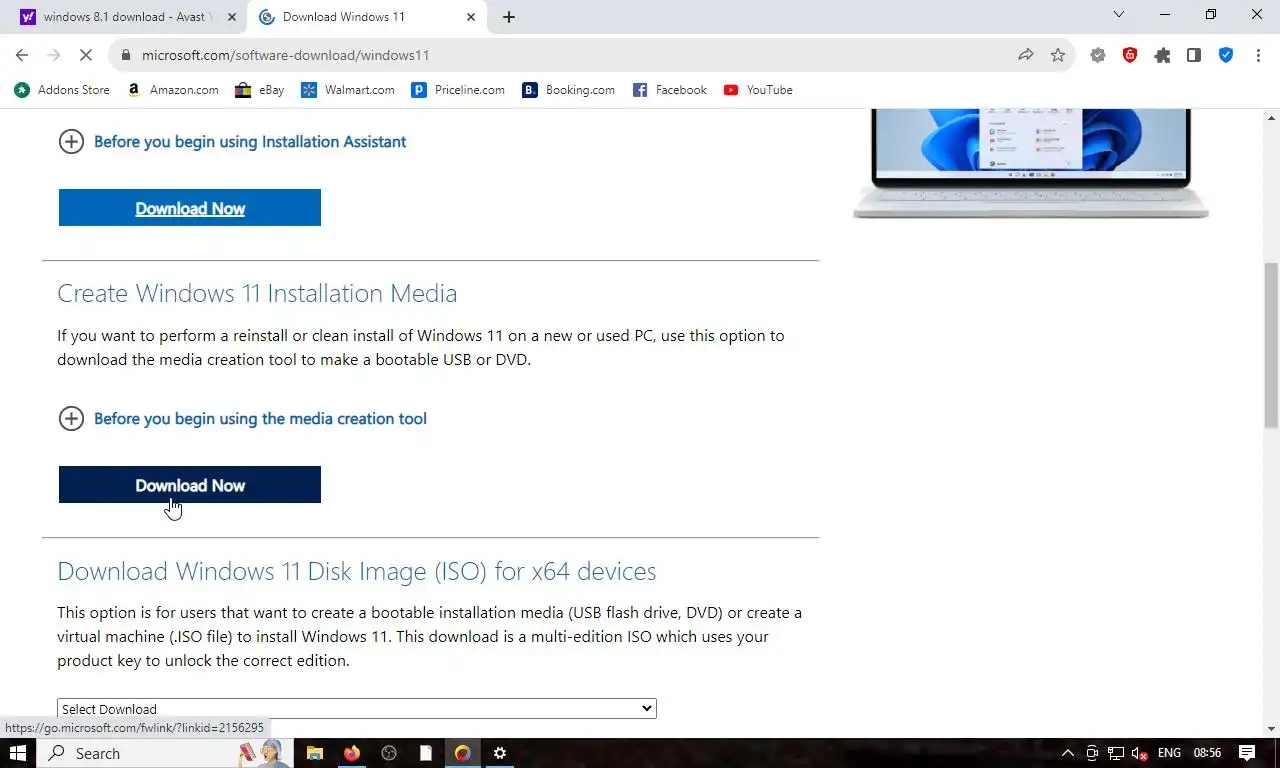1280x768 pixels.
Task: Open the Amazon.com bookmark
Action: click(173, 90)
